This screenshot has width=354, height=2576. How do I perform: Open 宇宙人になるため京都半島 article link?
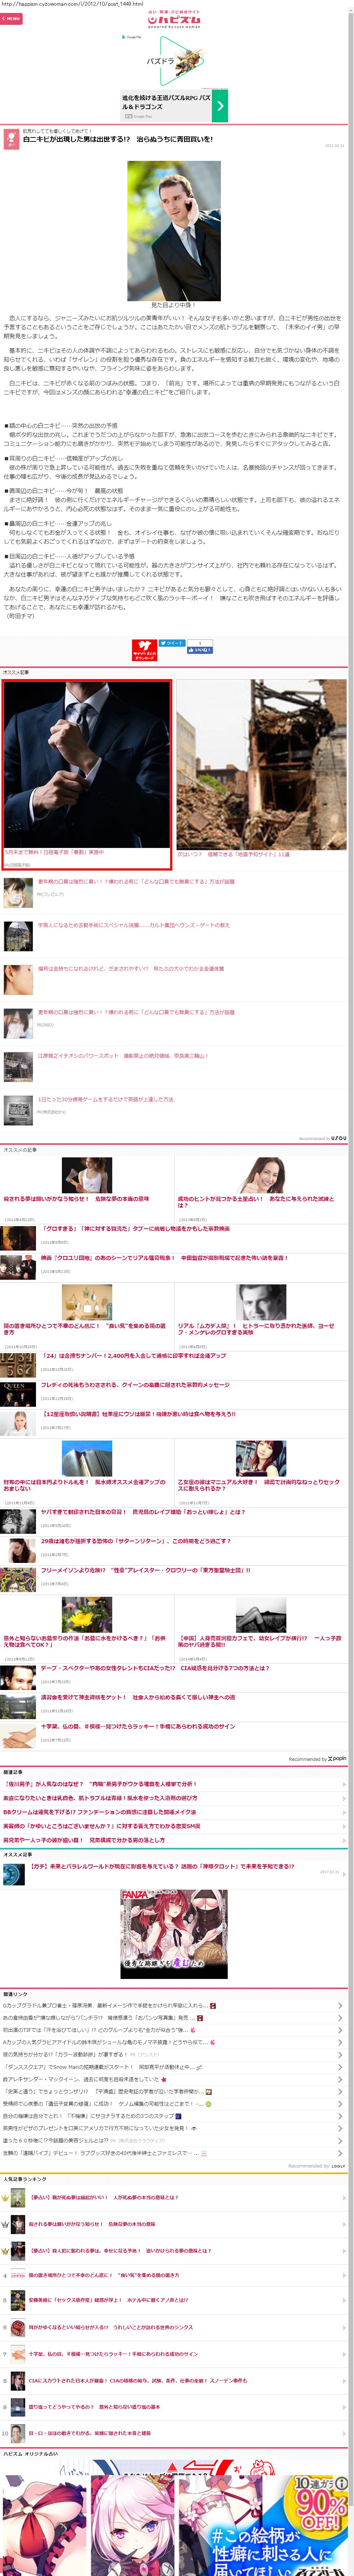coord(133,925)
